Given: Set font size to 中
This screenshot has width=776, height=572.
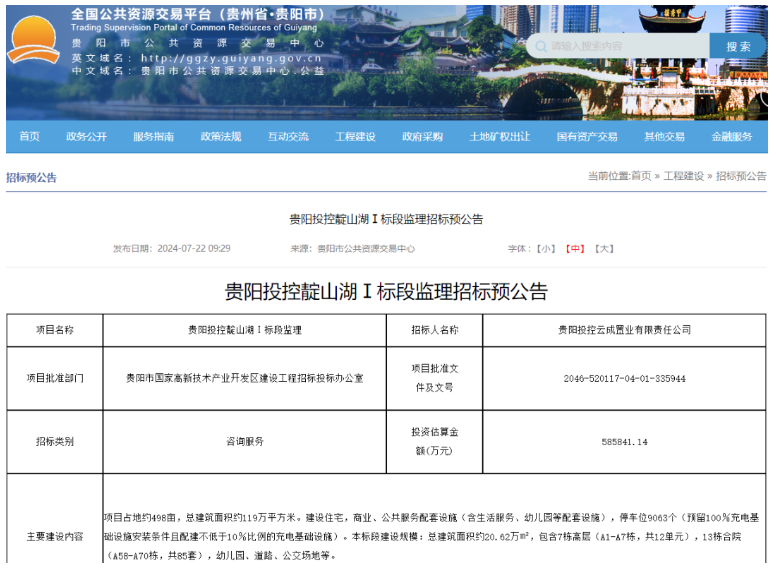Looking at the screenshot, I should pyautogui.click(x=575, y=249).
